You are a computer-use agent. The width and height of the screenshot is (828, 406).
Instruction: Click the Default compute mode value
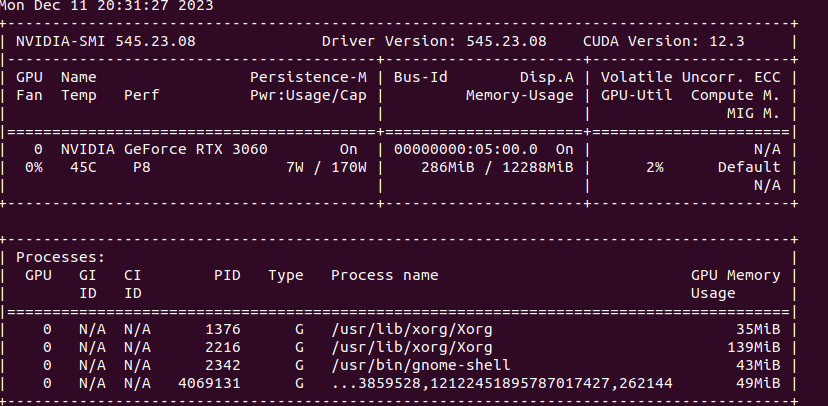749,167
